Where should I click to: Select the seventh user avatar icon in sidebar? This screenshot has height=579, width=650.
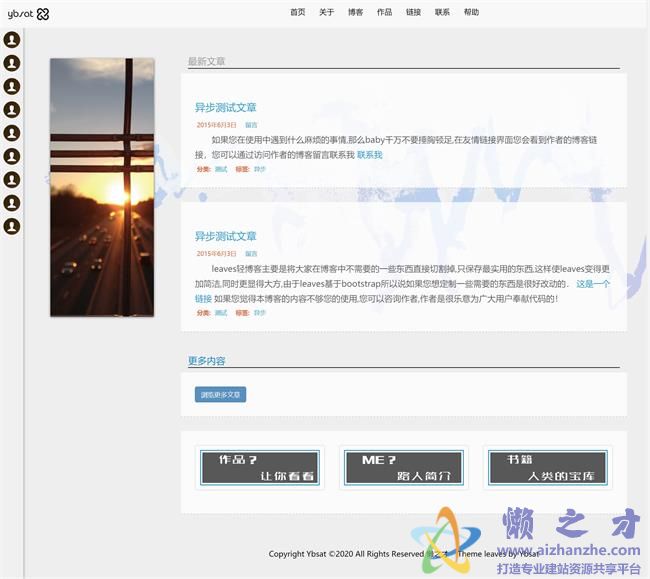(x=12, y=179)
